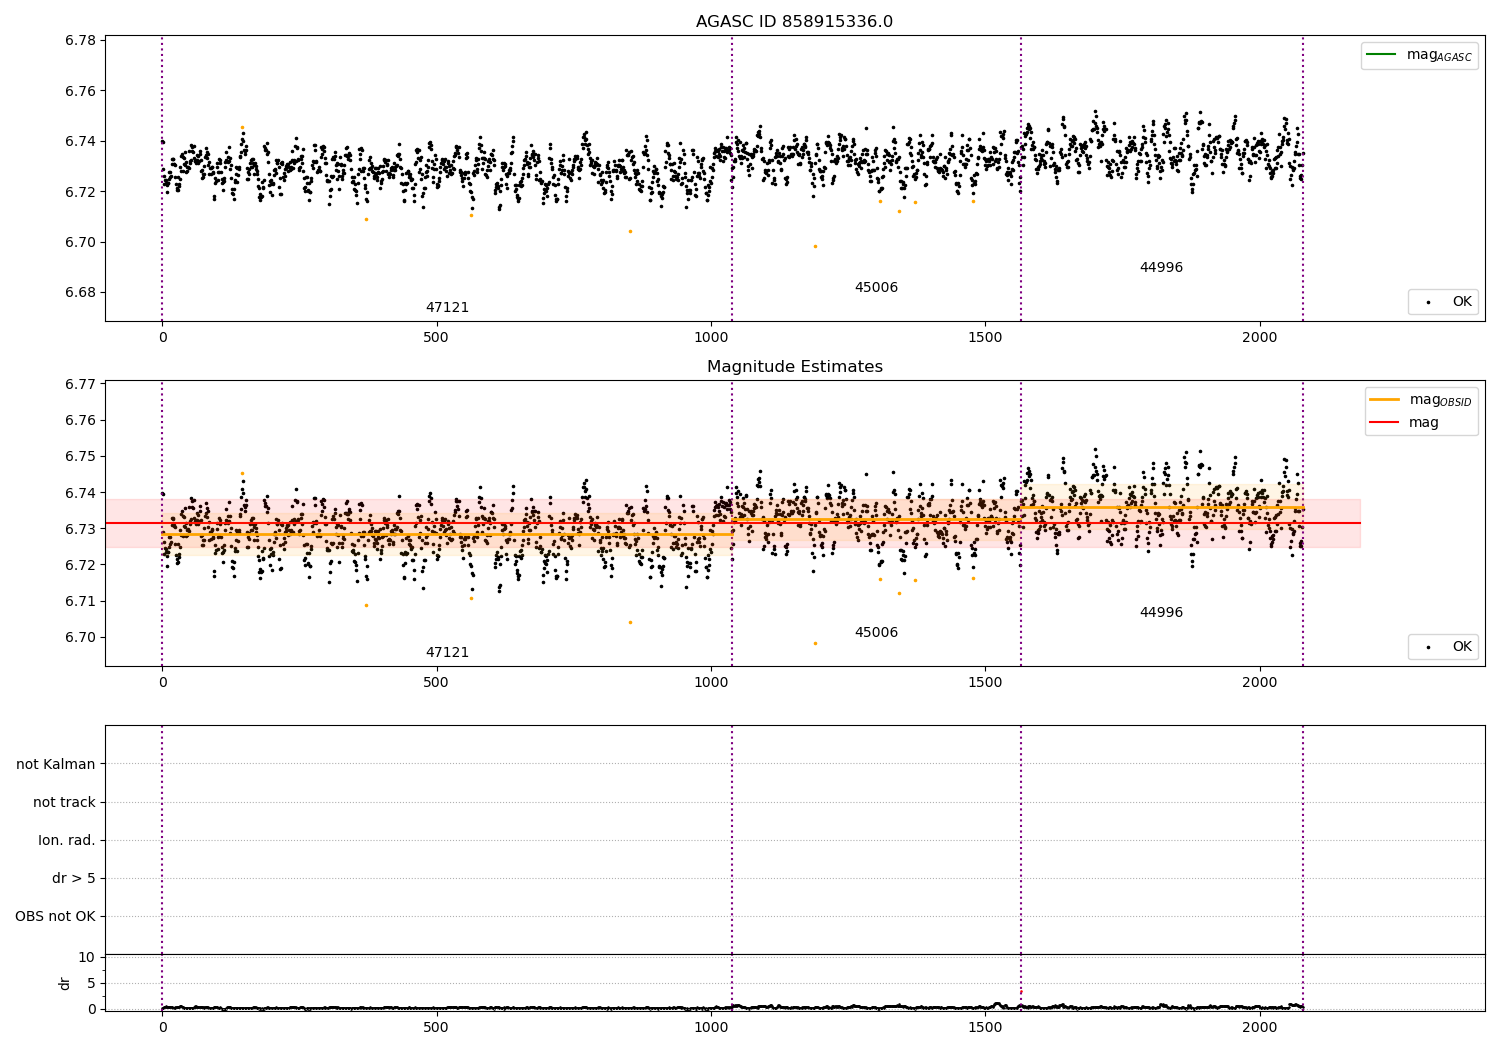This screenshot has height=1050, width=1500.
Task: Select the mag AGASC legend label in top plot
Action: [x=1439, y=56]
